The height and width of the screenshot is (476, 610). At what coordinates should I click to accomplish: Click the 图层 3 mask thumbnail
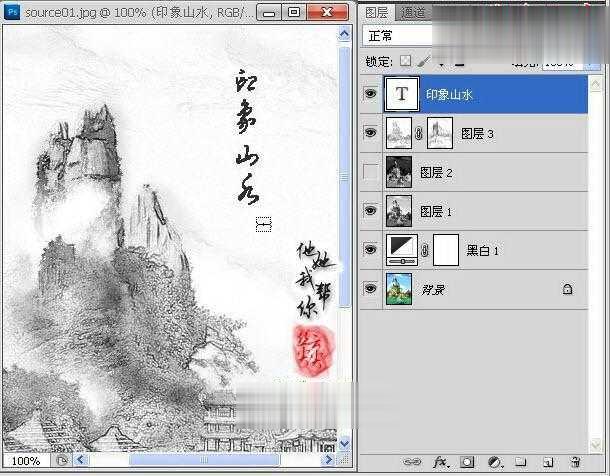[x=440, y=133]
